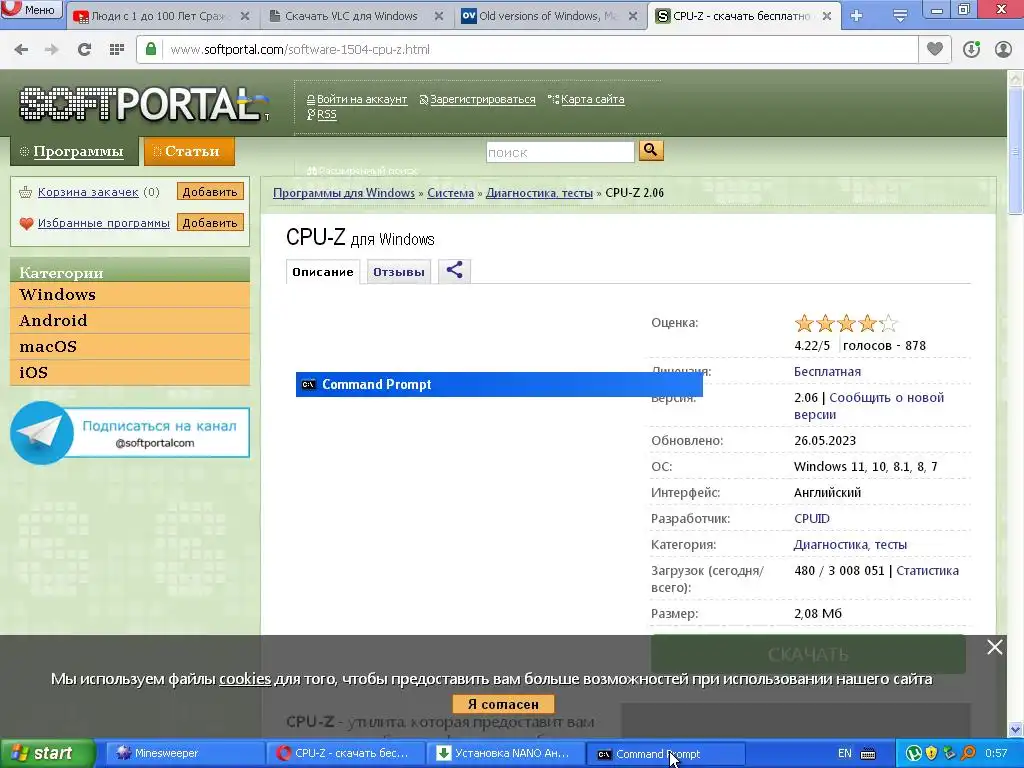Click the magnifier search button
Screen dimensions: 1024x768
[651, 151]
